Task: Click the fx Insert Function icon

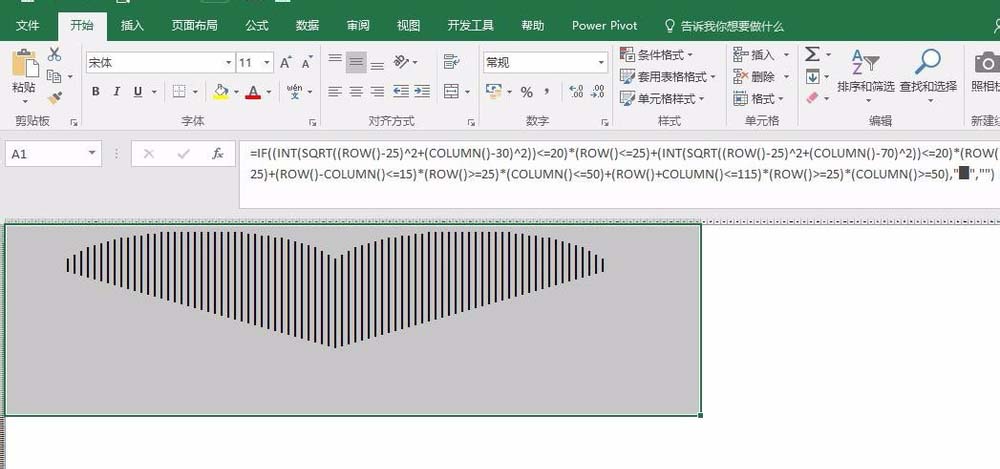Action: [x=217, y=154]
